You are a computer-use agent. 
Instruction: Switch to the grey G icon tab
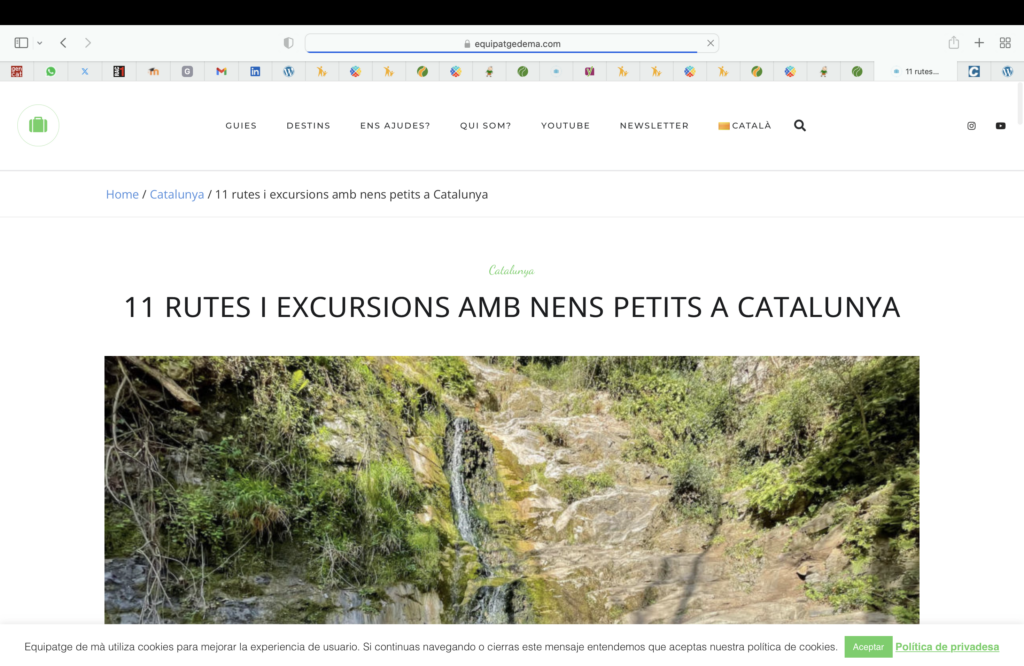click(x=187, y=72)
